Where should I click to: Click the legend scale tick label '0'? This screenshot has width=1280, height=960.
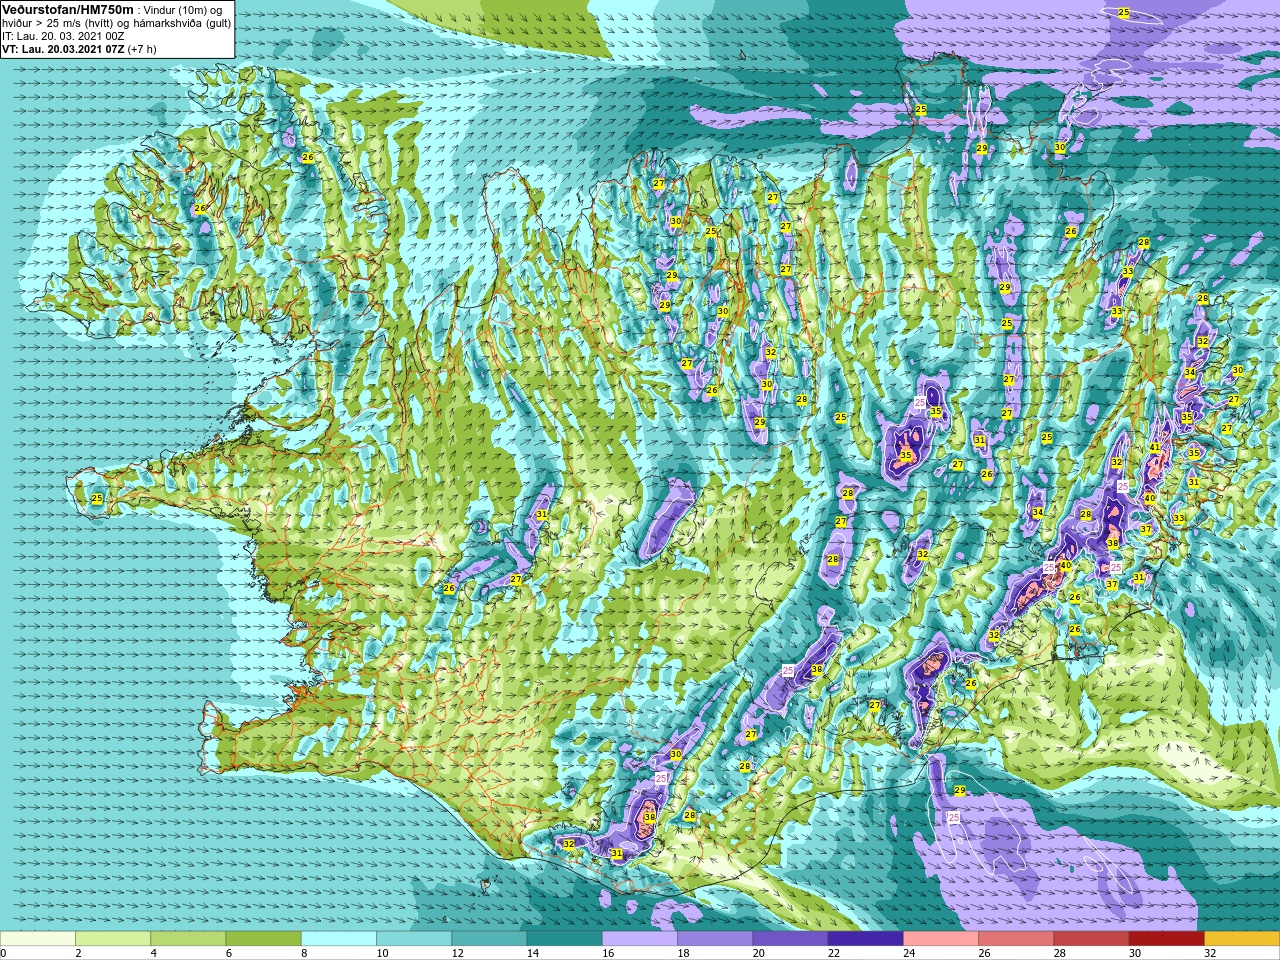click(3, 953)
